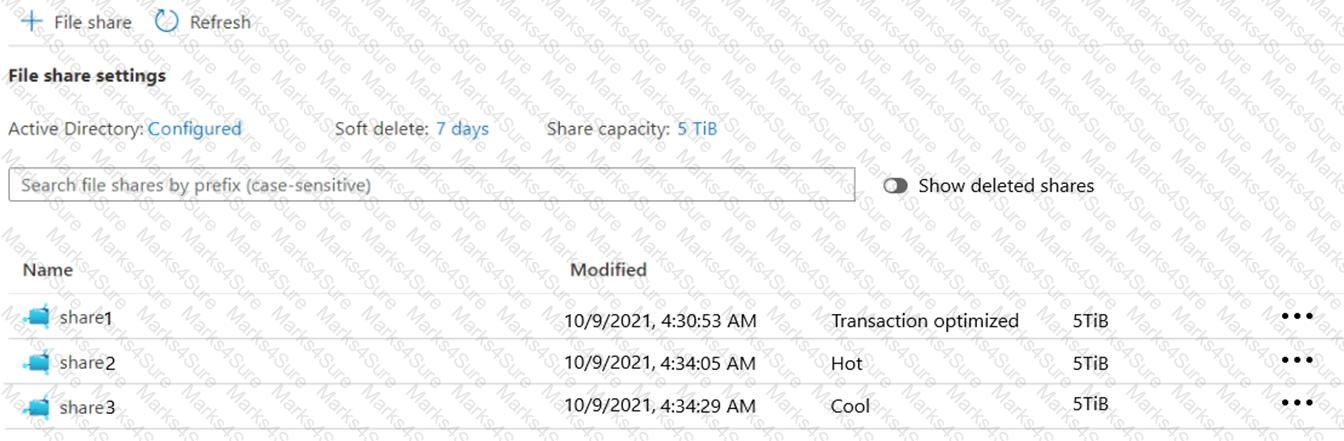Image resolution: width=1344 pixels, height=441 pixels.
Task: Click the plus icon for File share
Action: (x=32, y=21)
